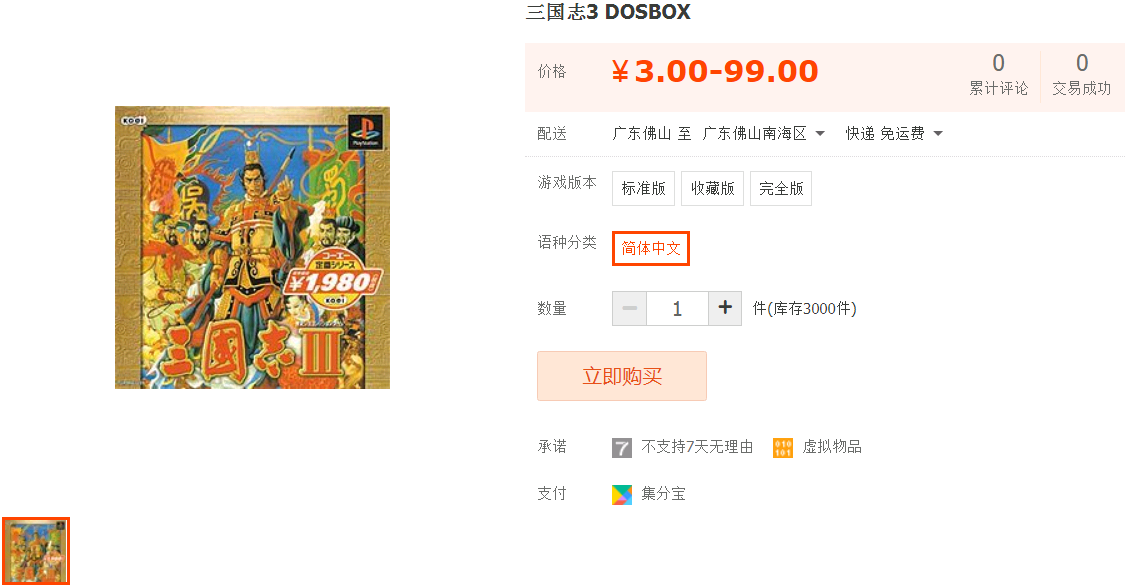Image resolution: width=1125 pixels, height=588 pixels.
Task: Expand the 广东佛山南海区 destination dropdown
Action: 763,133
